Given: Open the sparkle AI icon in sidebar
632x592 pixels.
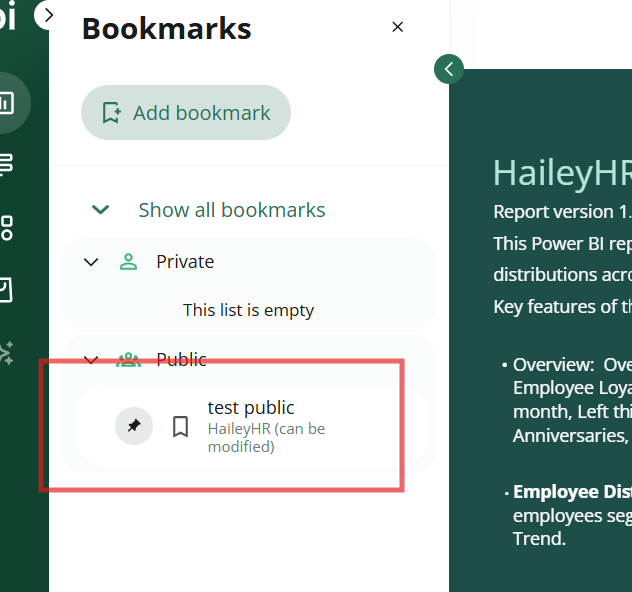Looking at the screenshot, I should pyautogui.click(x=6, y=353).
